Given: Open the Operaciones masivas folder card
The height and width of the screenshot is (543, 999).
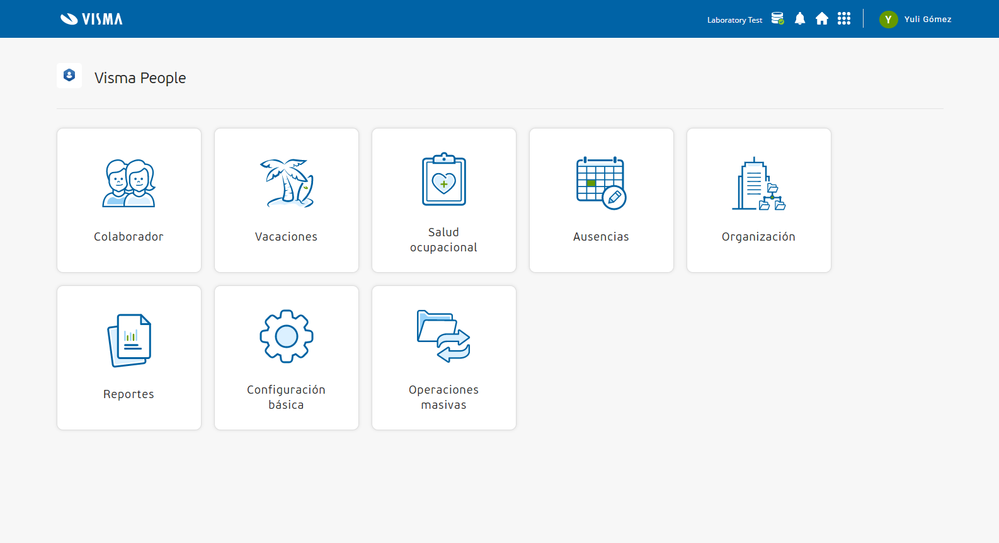Looking at the screenshot, I should (443, 358).
